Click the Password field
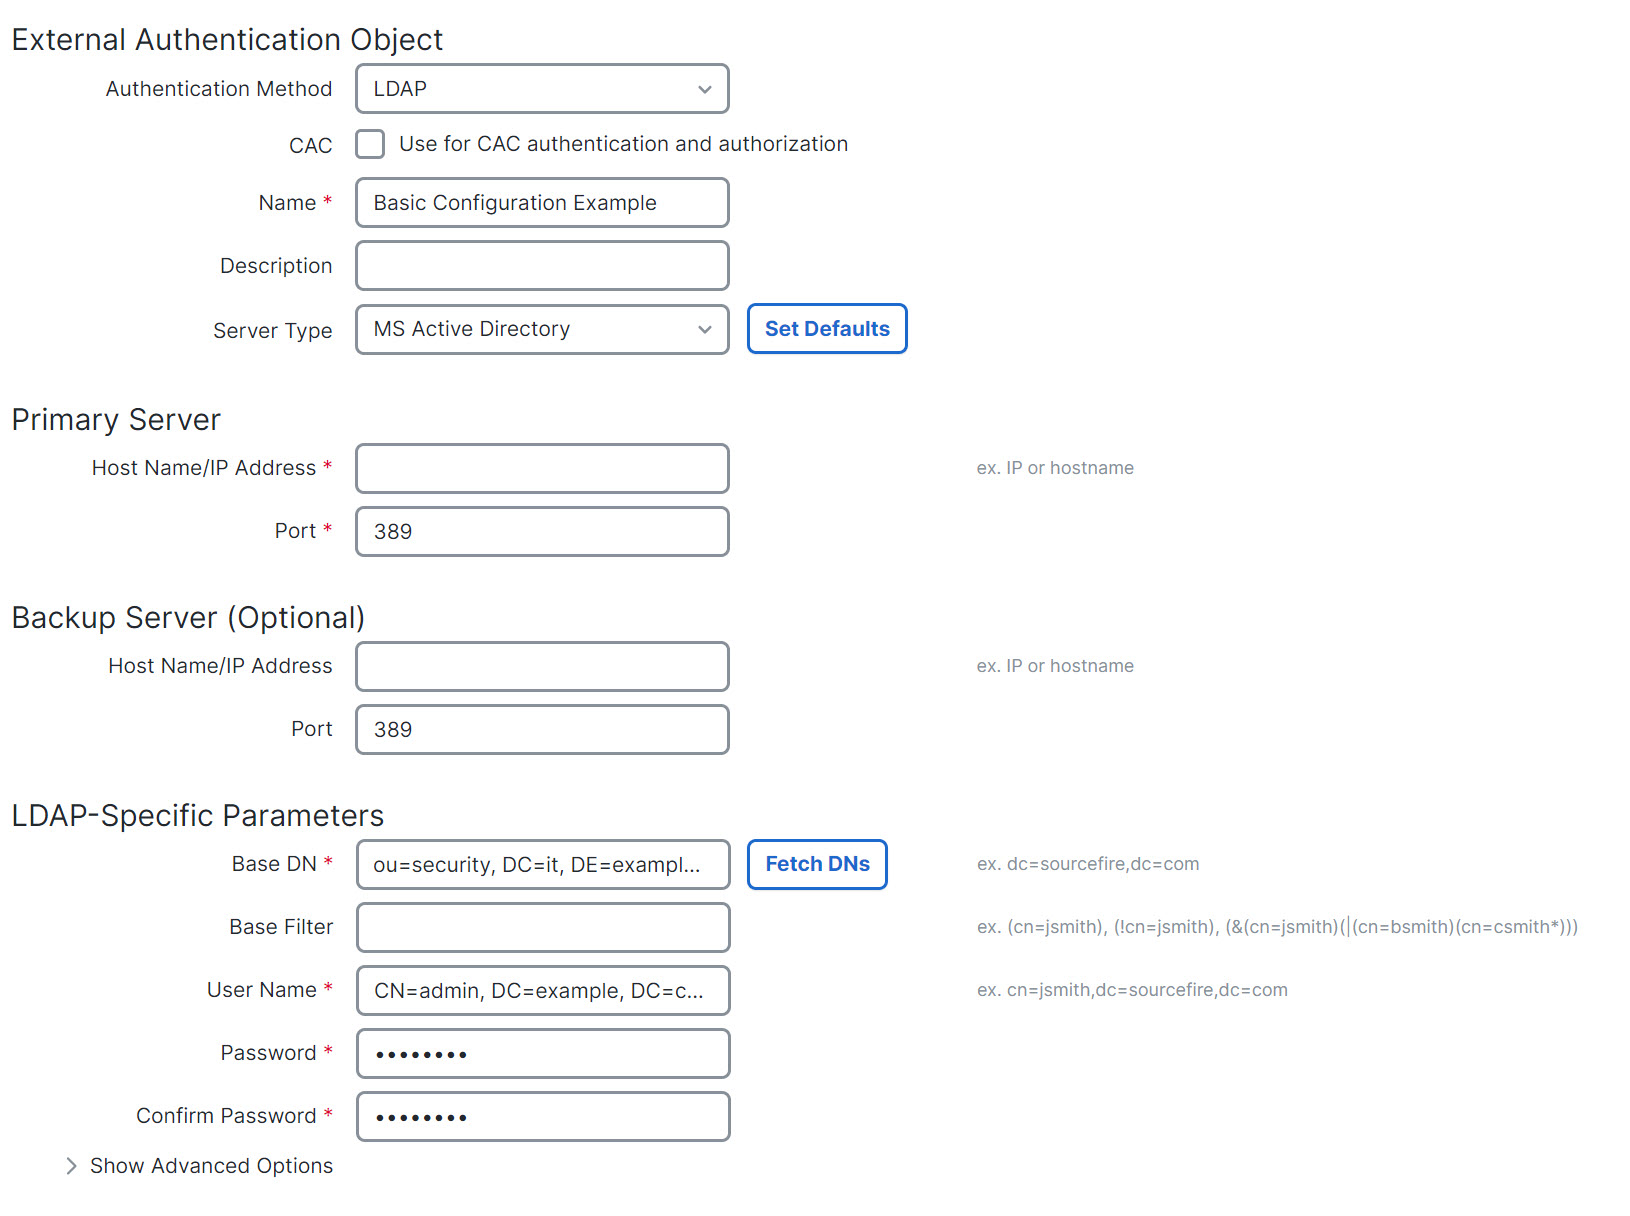 click(541, 1053)
